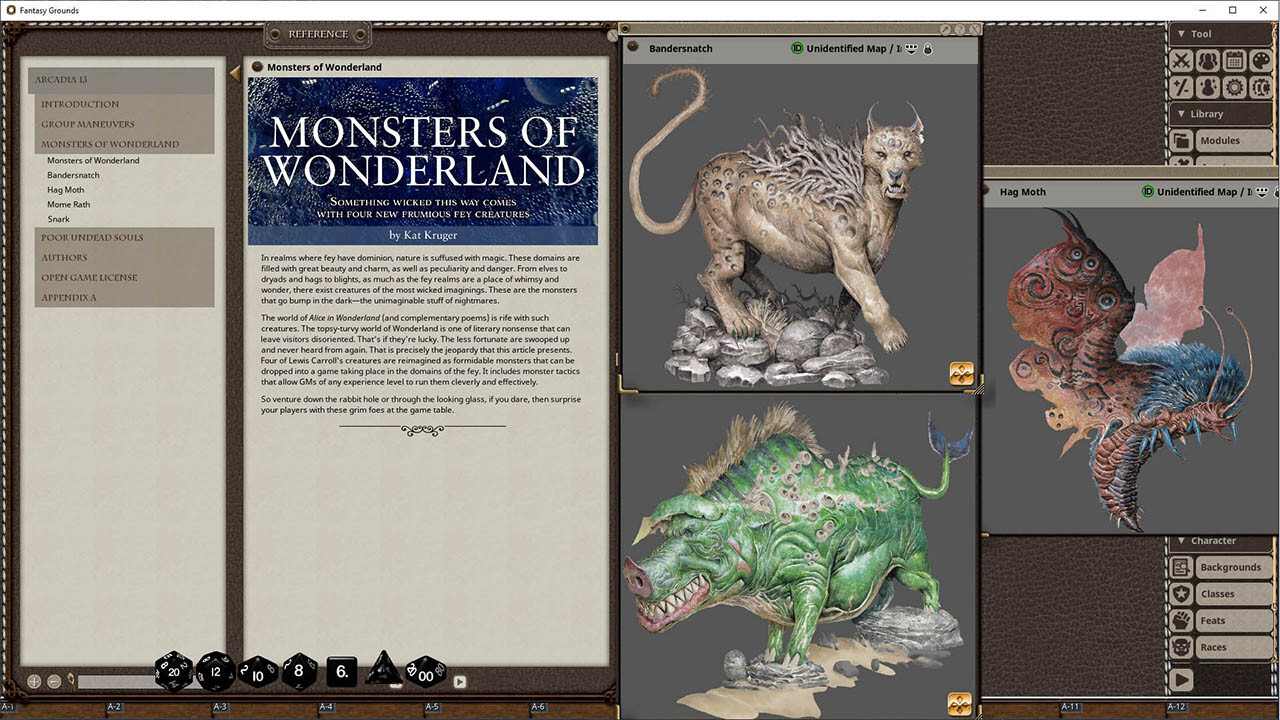
Task: Click the Modules library button
Action: pyautogui.click(x=1219, y=141)
